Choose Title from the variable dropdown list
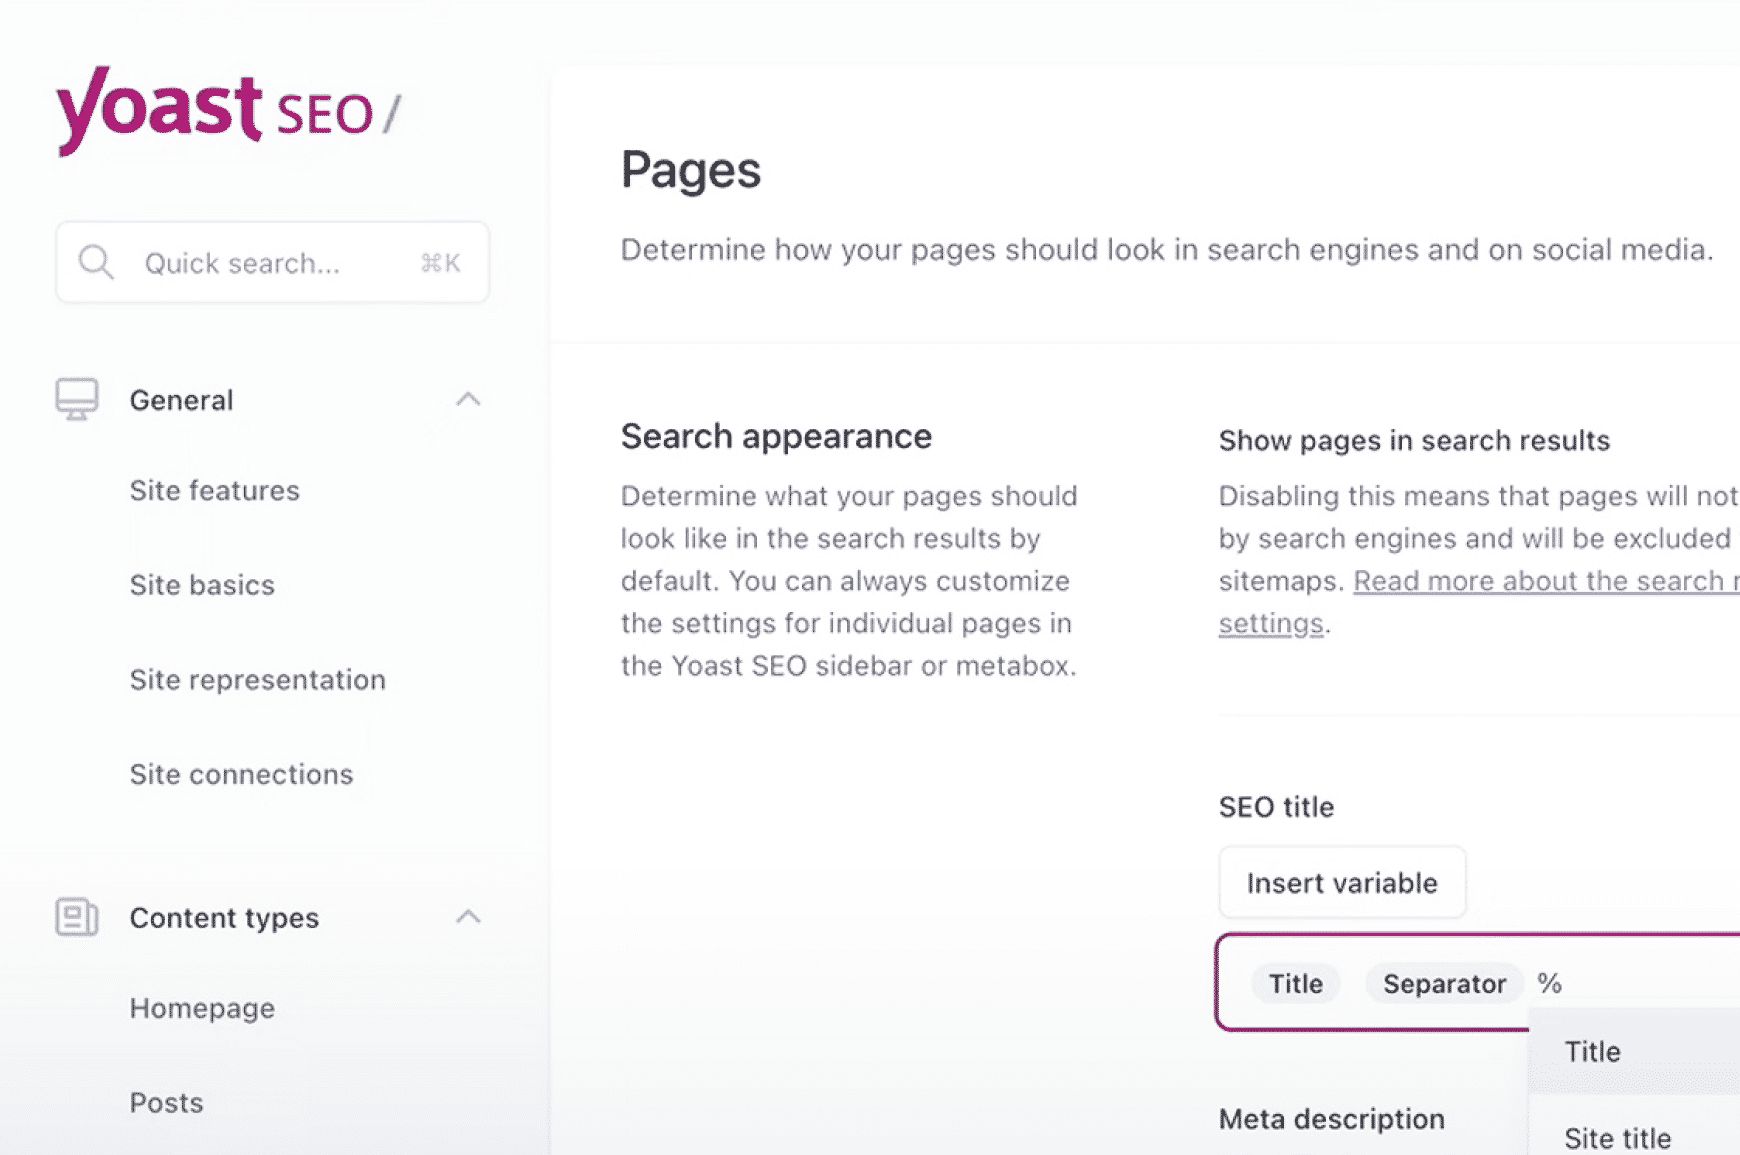The image size is (1740, 1155). 1593,1052
